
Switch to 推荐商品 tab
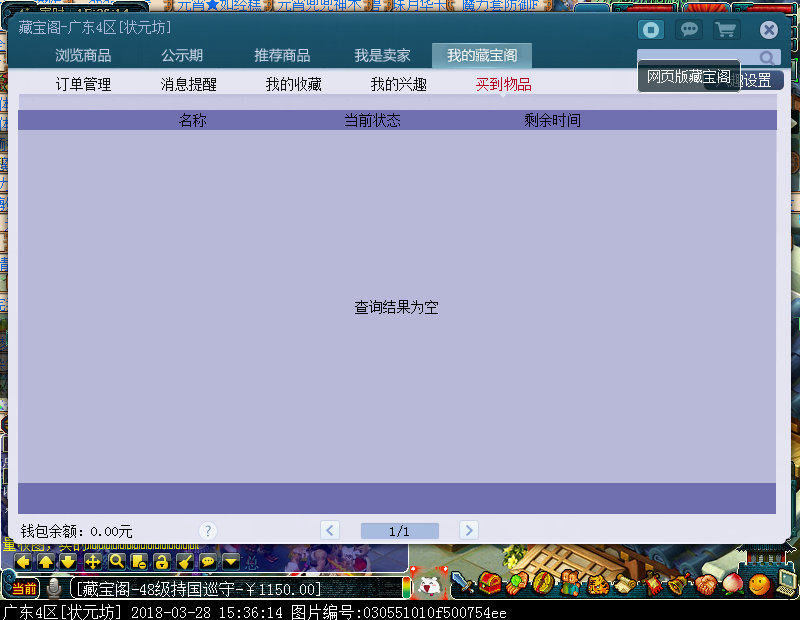pos(282,56)
